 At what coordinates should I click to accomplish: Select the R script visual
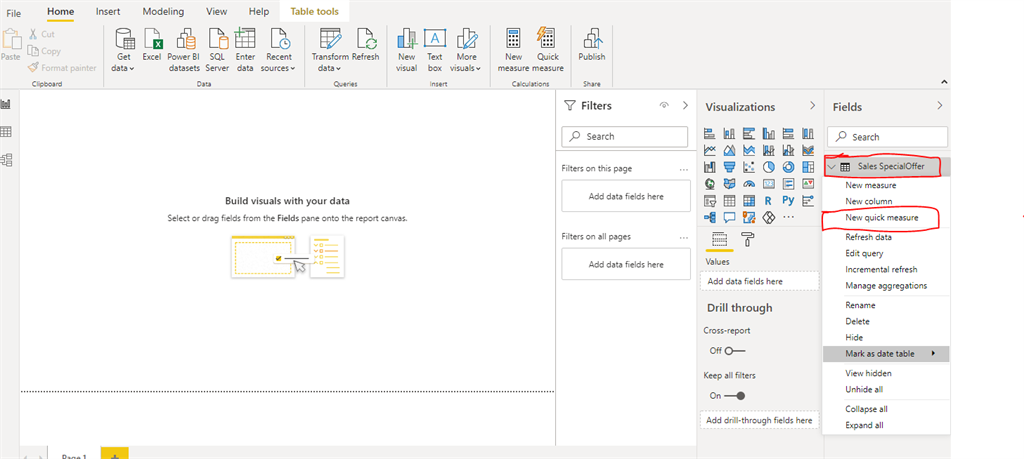pos(768,200)
